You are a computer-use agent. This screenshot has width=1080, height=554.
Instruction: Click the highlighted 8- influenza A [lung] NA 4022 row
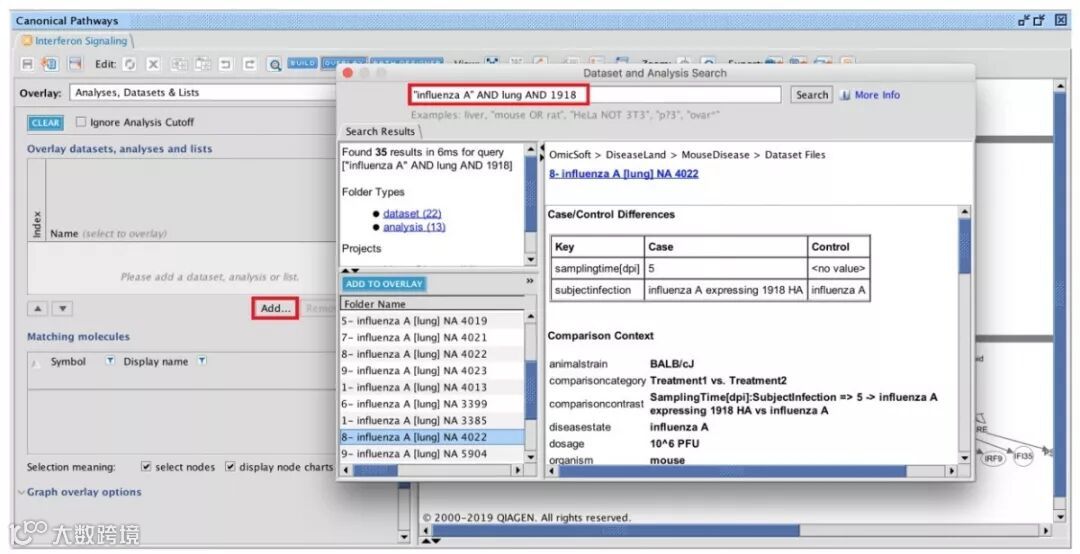(x=433, y=437)
